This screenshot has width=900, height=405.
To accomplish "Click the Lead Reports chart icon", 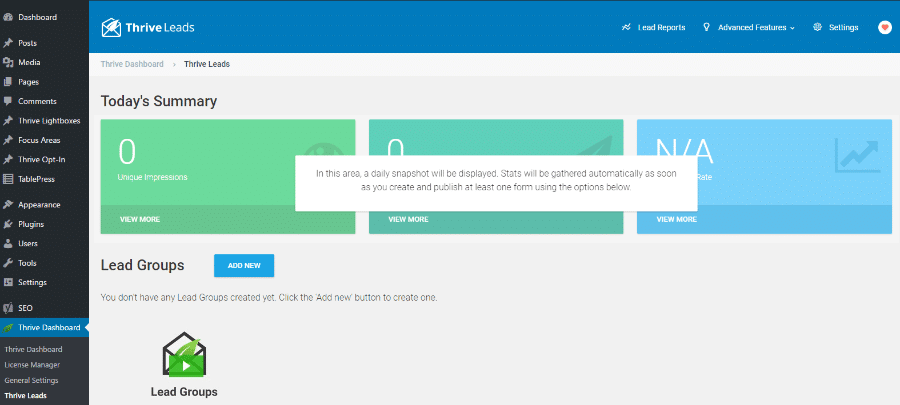I will coord(626,27).
